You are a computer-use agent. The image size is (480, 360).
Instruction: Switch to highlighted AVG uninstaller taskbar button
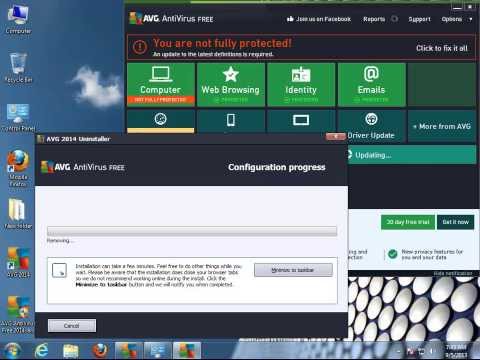point(187,351)
